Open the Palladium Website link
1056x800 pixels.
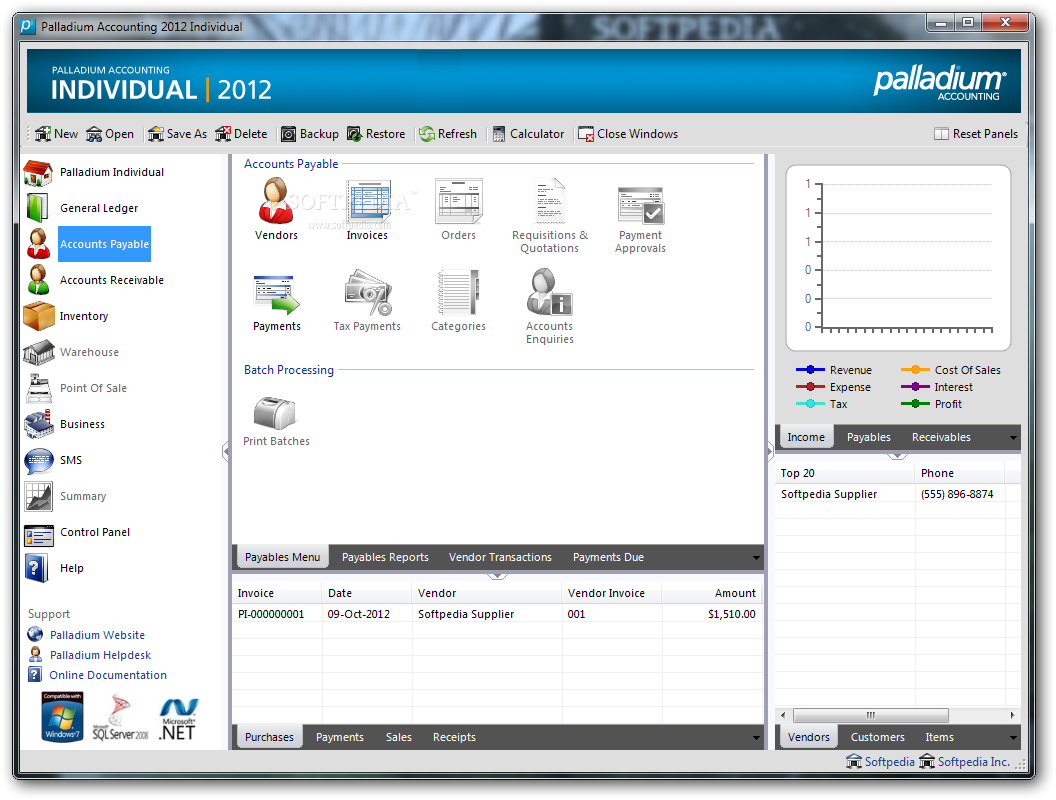[97, 635]
